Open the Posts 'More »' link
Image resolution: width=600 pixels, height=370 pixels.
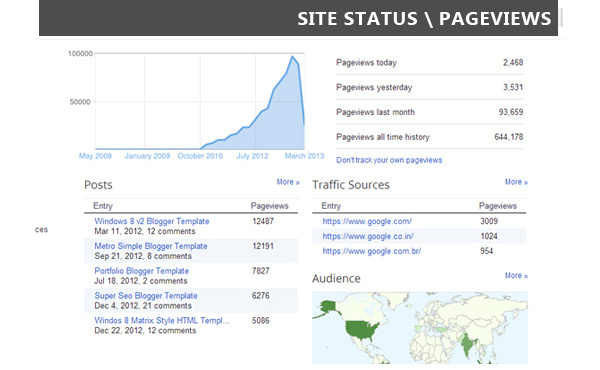click(288, 182)
